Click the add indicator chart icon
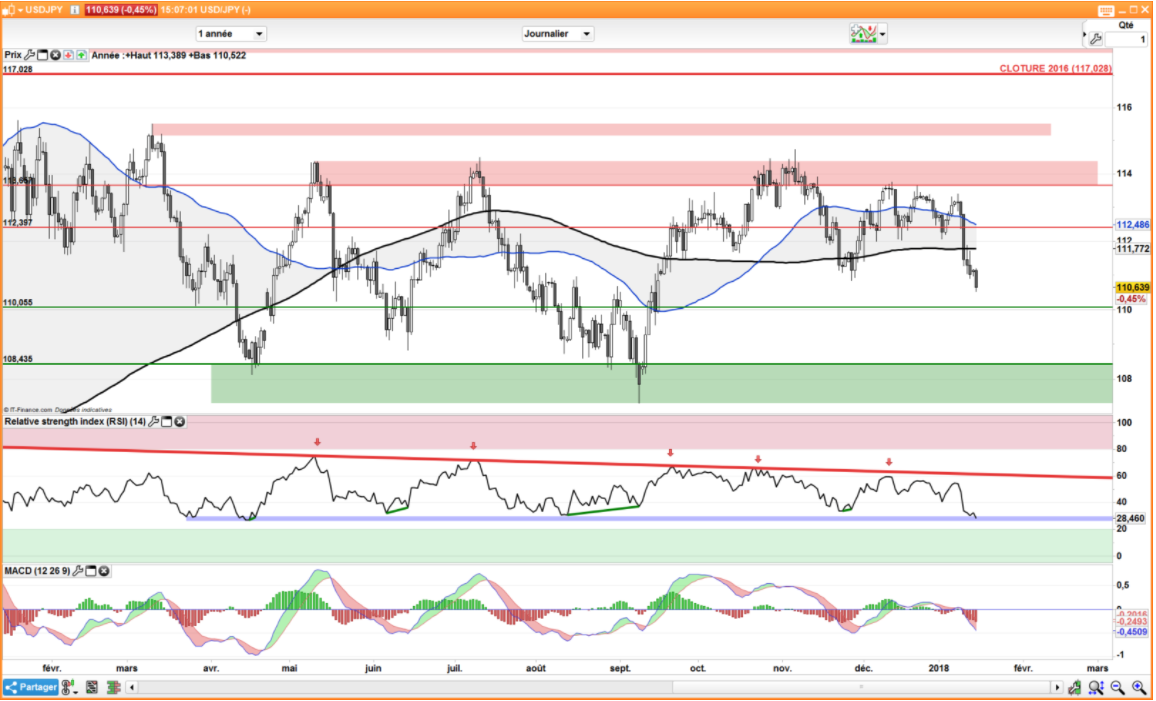This screenshot has height=701, width=1156. pos(863,33)
